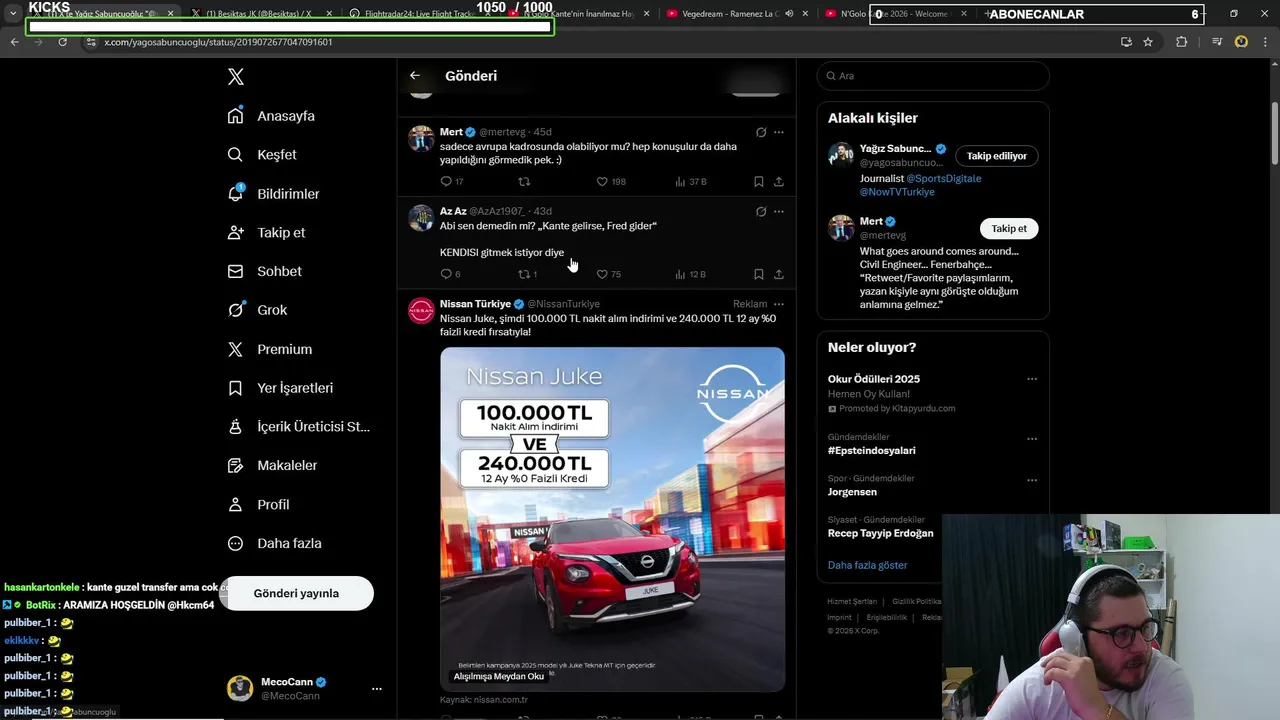The width and height of the screenshot is (1280, 720).
Task: Ask Grok about Az Az tweet
Action: click(761, 212)
